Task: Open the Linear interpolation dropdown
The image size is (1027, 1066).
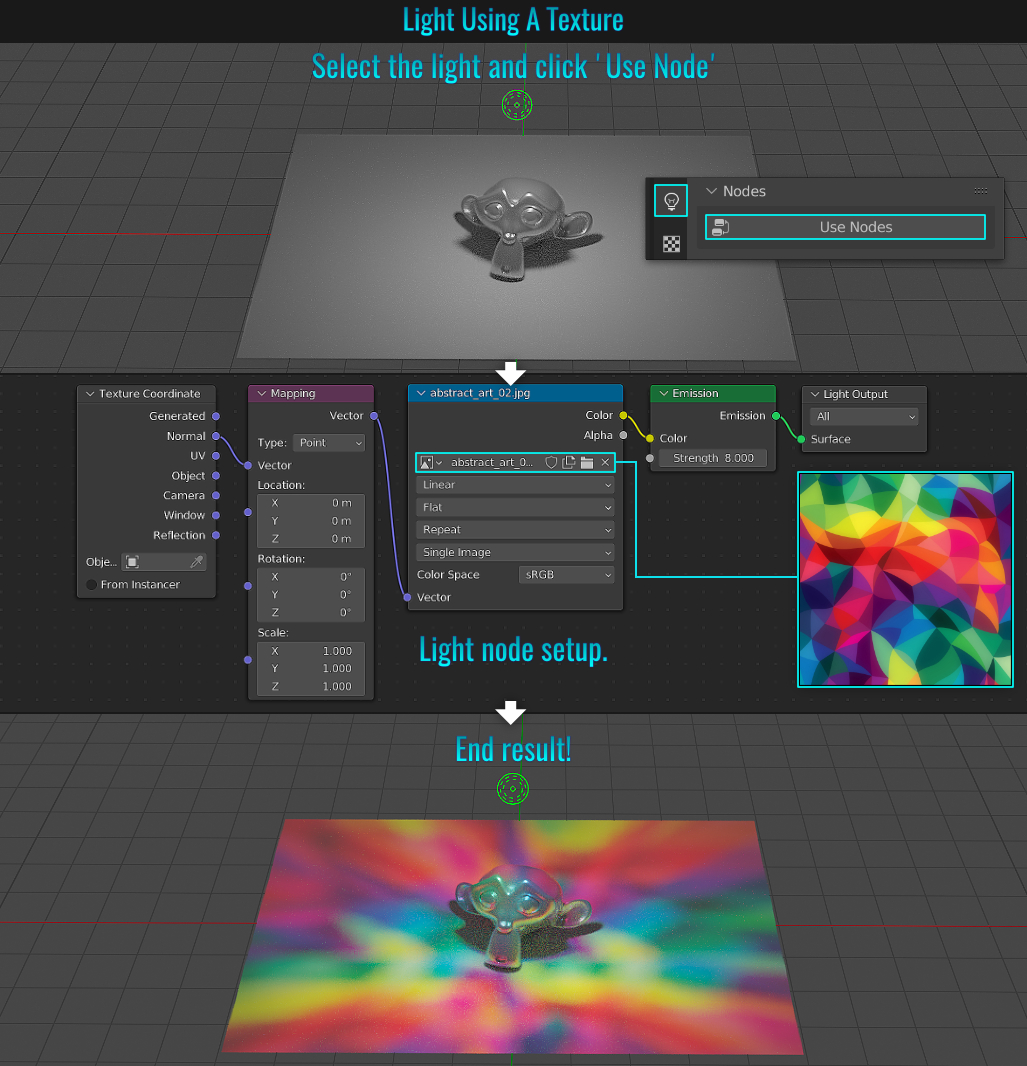Action: [515, 485]
